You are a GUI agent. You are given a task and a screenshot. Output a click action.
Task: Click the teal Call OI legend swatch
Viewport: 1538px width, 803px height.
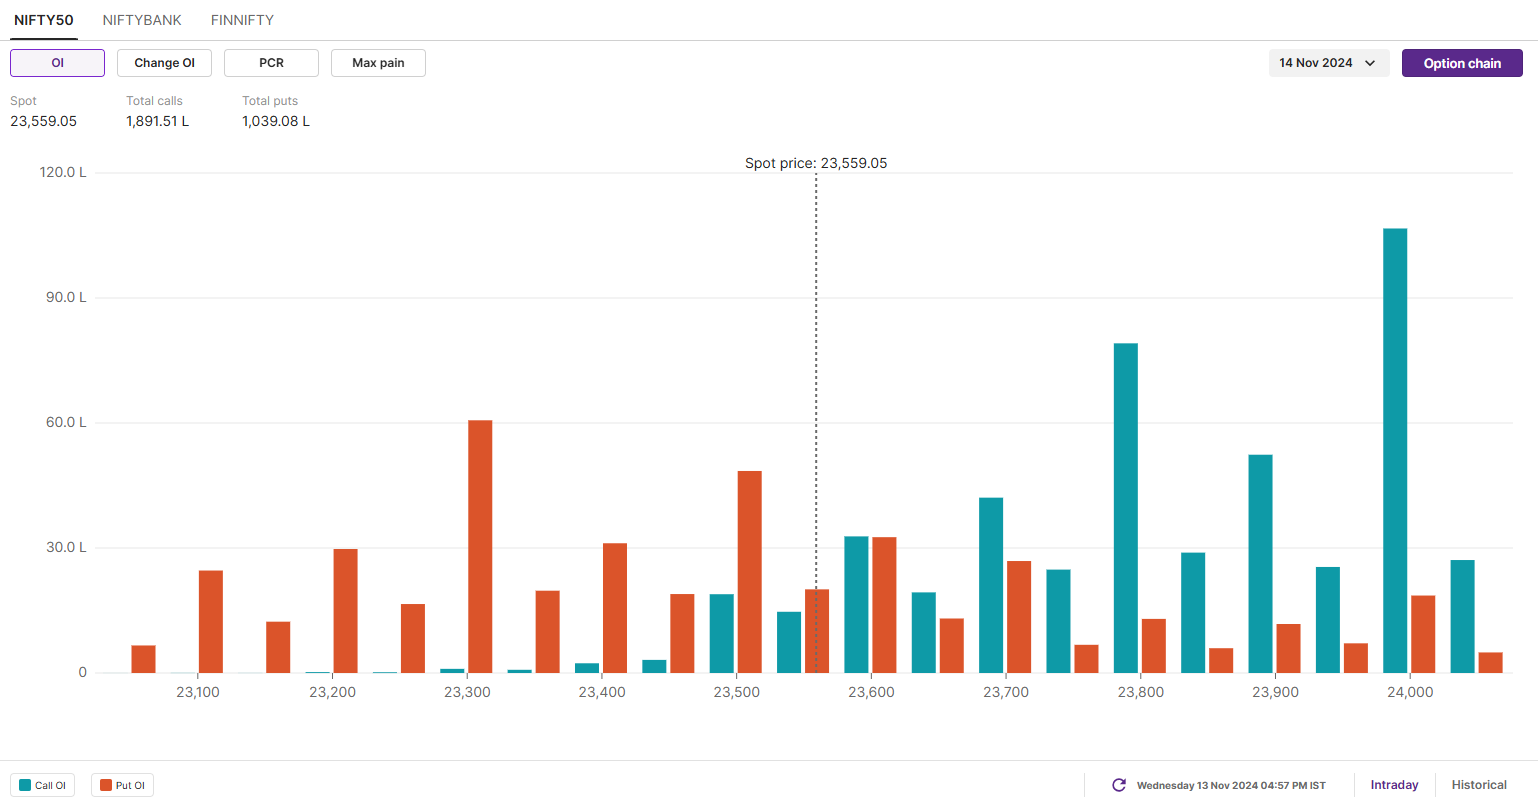(25, 785)
